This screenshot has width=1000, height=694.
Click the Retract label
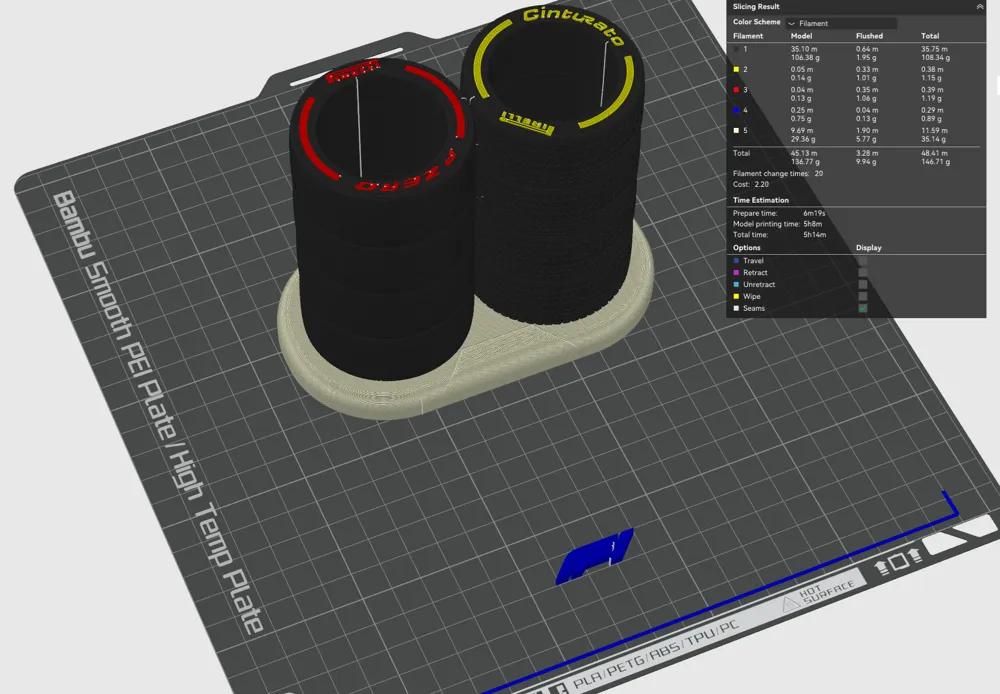(755, 273)
